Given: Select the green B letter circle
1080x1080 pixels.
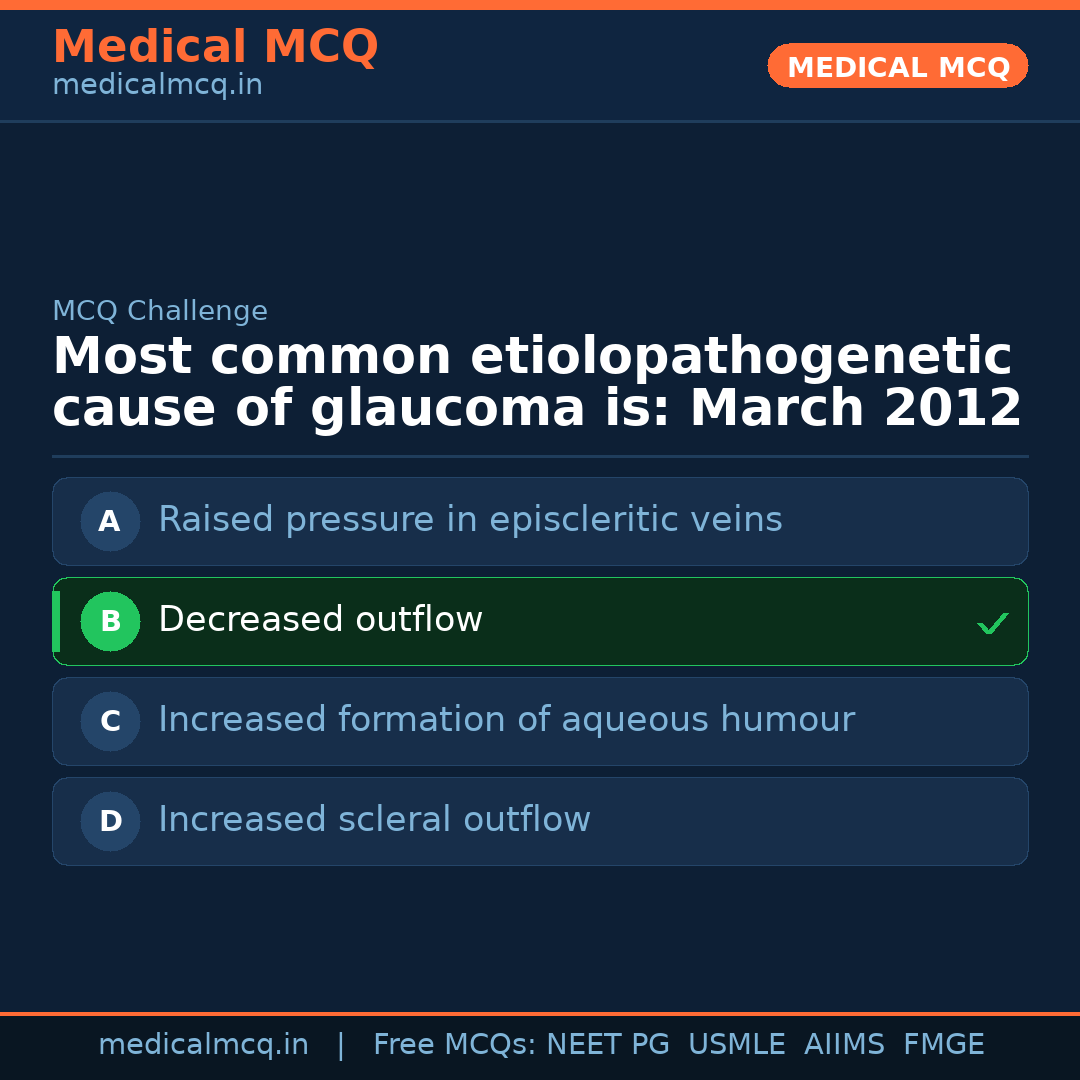Looking at the screenshot, I should point(110,621).
